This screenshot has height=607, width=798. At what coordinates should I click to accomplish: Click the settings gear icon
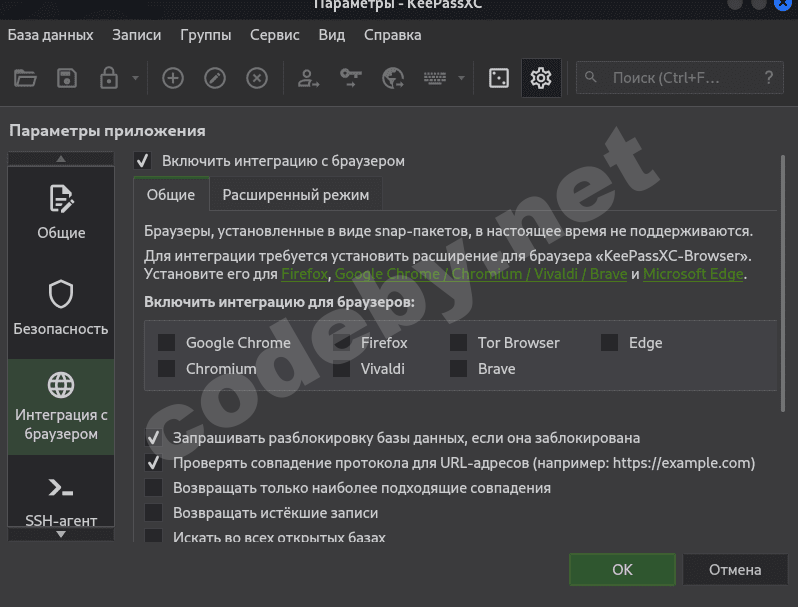(541, 78)
